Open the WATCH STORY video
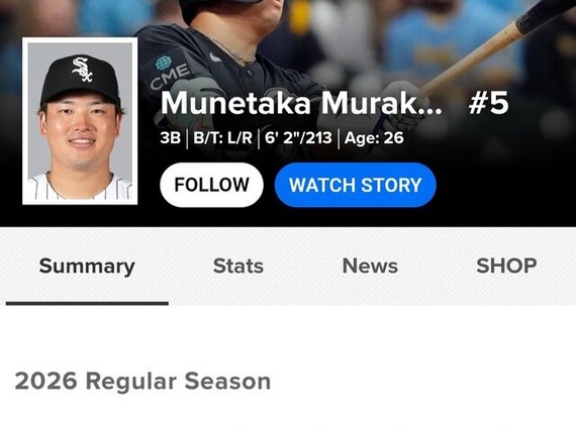The height and width of the screenshot is (430, 576). pyautogui.click(x=355, y=185)
